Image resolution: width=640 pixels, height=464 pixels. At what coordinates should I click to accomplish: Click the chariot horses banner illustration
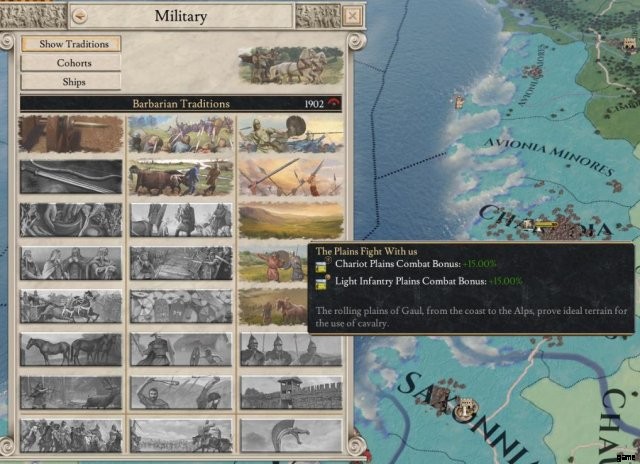tap(291, 65)
